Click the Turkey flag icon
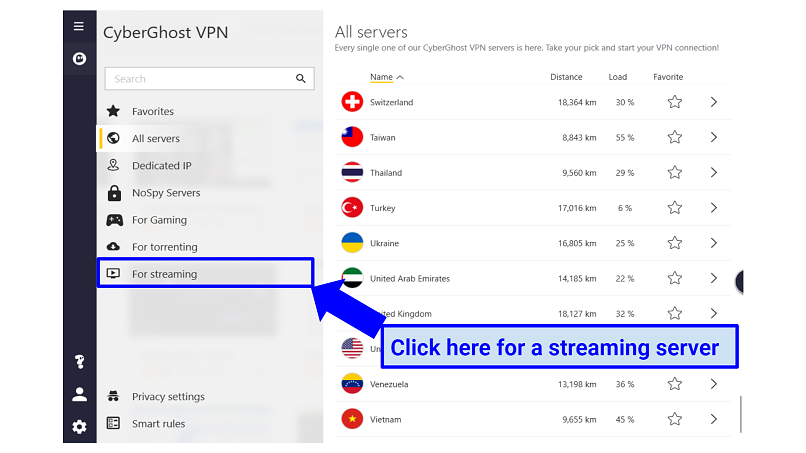 coord(352,208)
